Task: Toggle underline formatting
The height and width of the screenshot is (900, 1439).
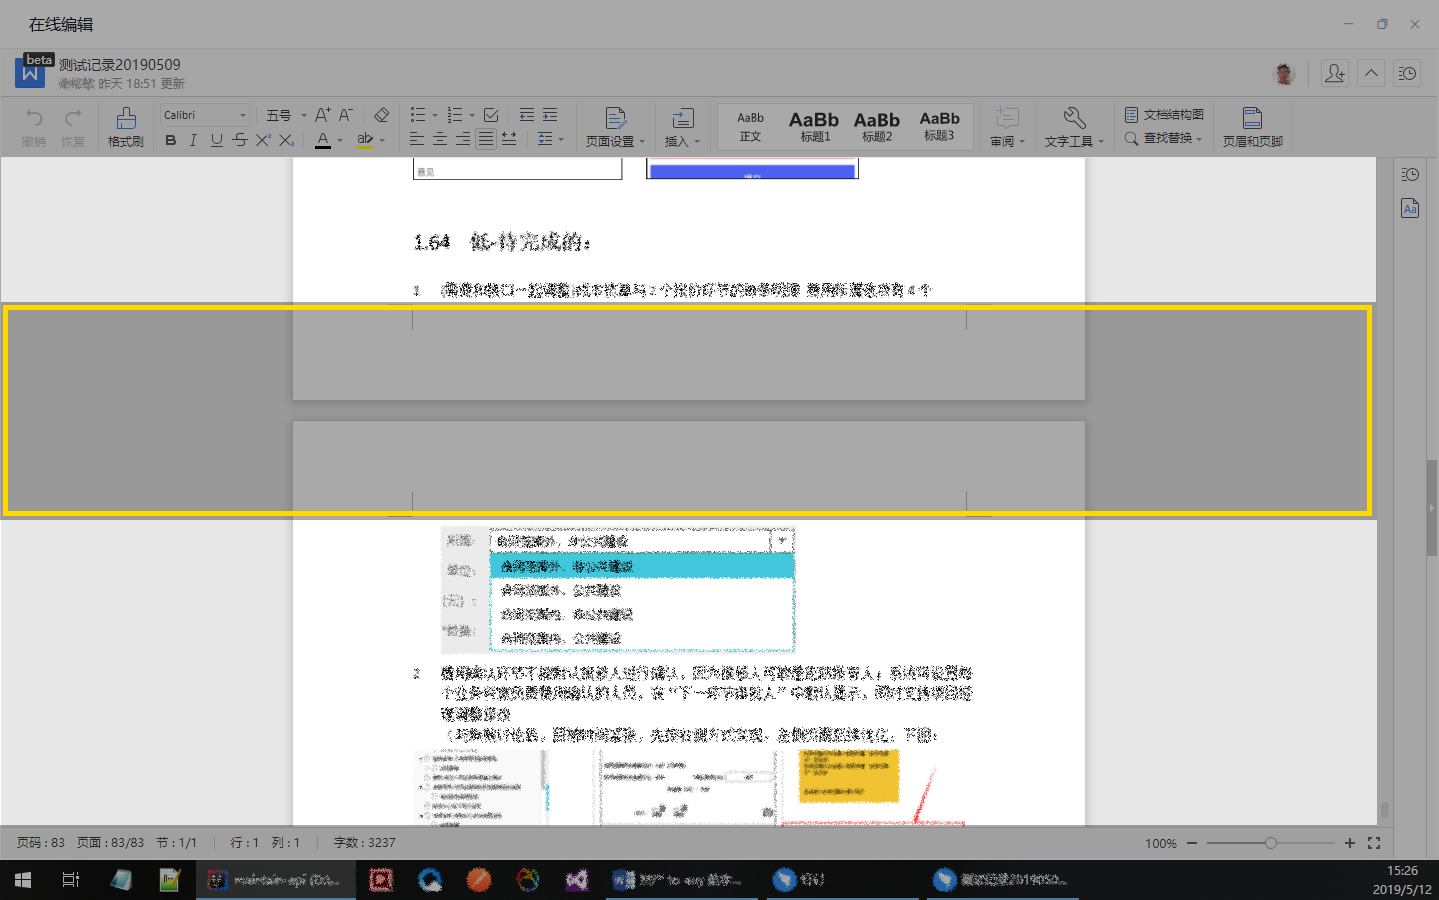Action: (x=216, y=140)
